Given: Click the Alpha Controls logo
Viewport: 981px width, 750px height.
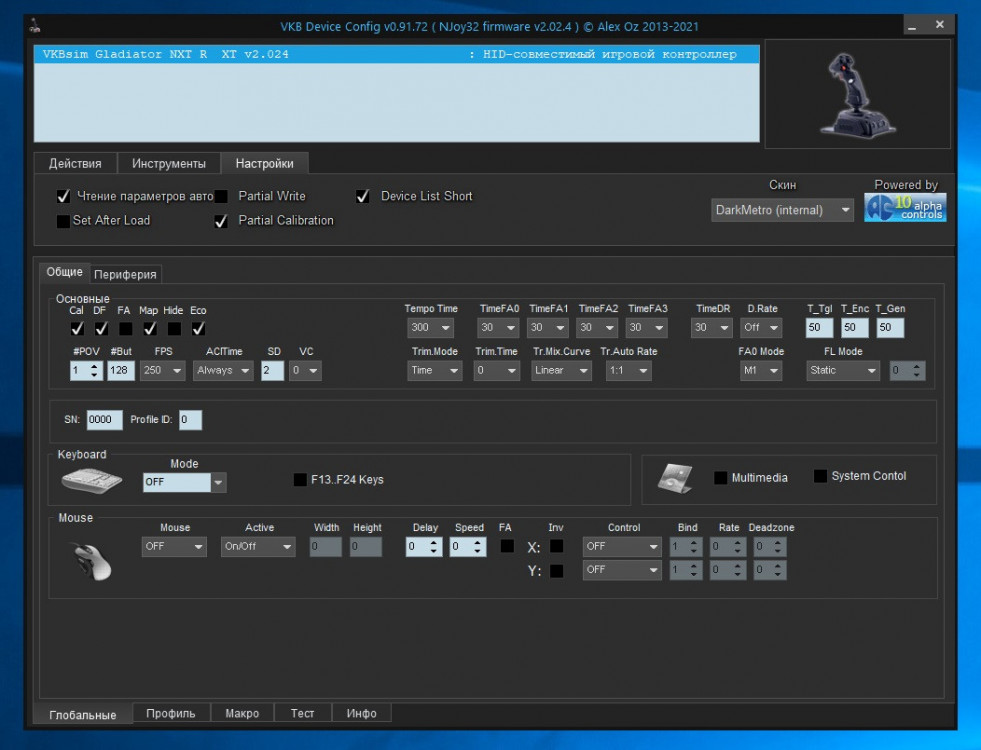Looking at the screenshot, I should click(x=905, y=207).
